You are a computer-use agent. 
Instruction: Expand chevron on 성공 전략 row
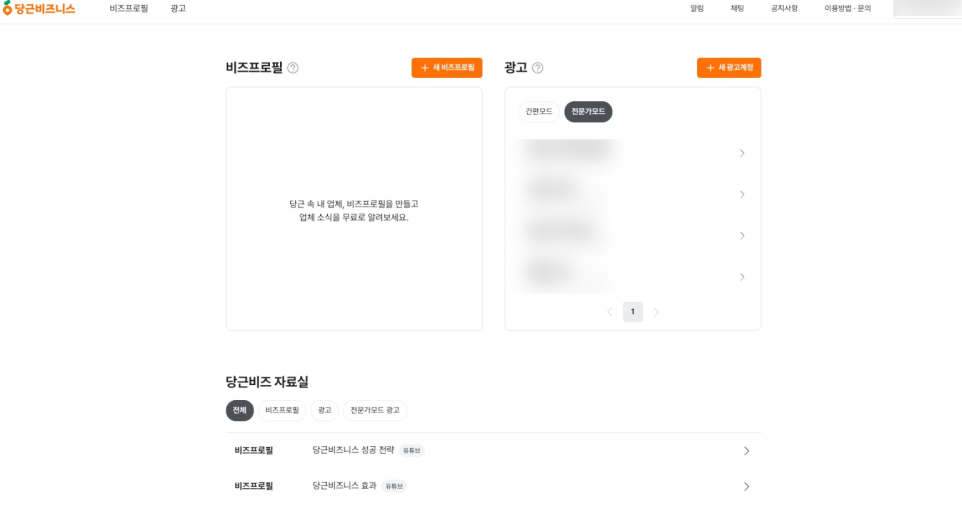click(x=746, y=451)
